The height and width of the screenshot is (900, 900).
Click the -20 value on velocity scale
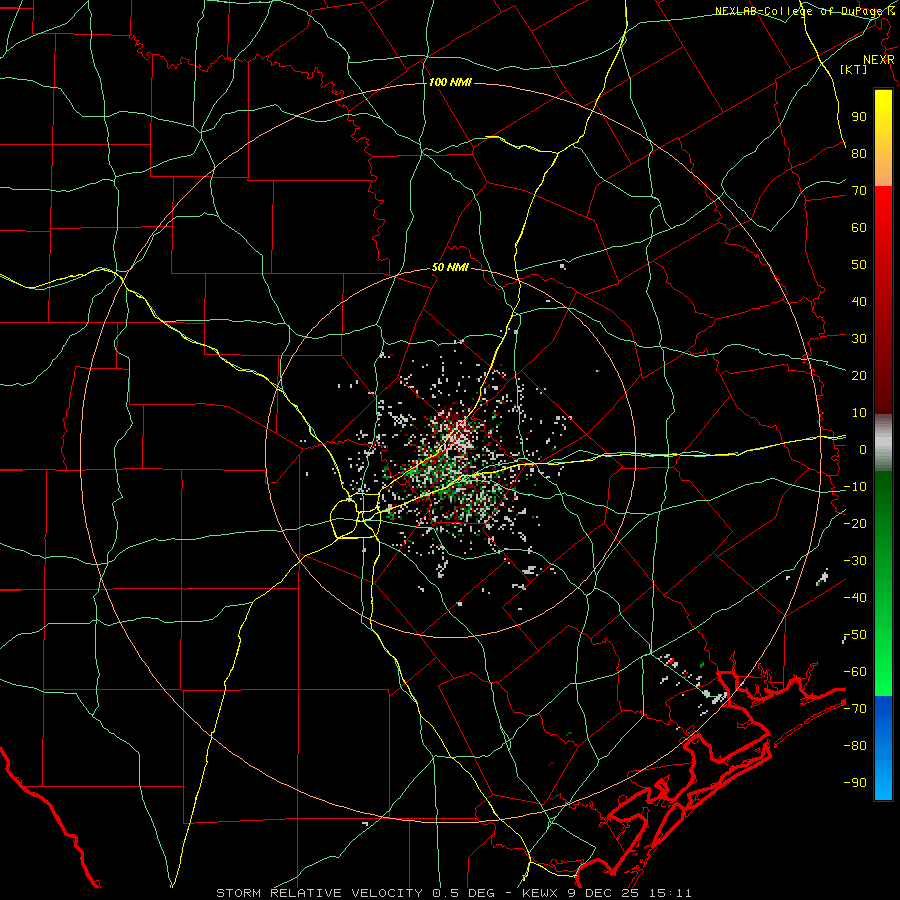[x=855, y=523]
